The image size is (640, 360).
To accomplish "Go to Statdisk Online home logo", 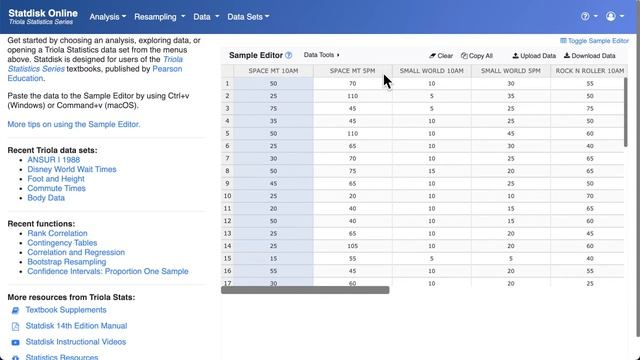I will [43, 16].
